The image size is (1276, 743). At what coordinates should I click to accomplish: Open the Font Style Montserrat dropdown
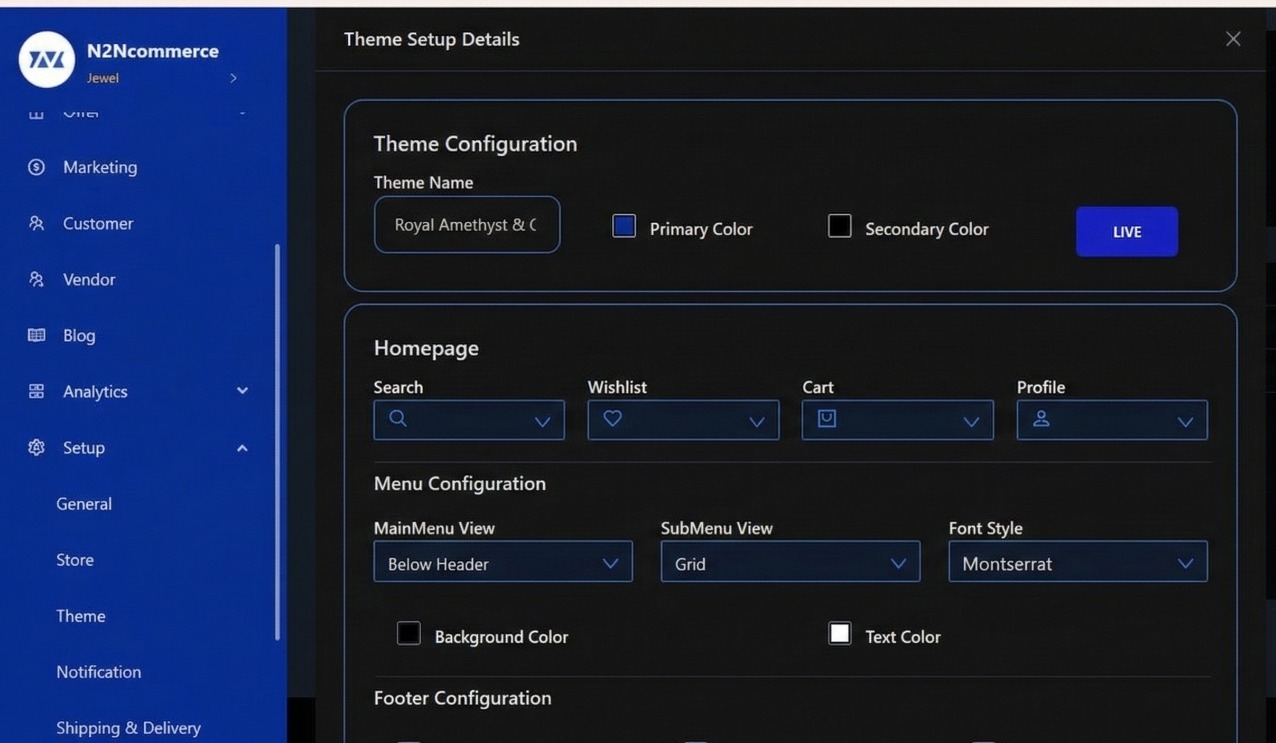tap(1078, 562)
